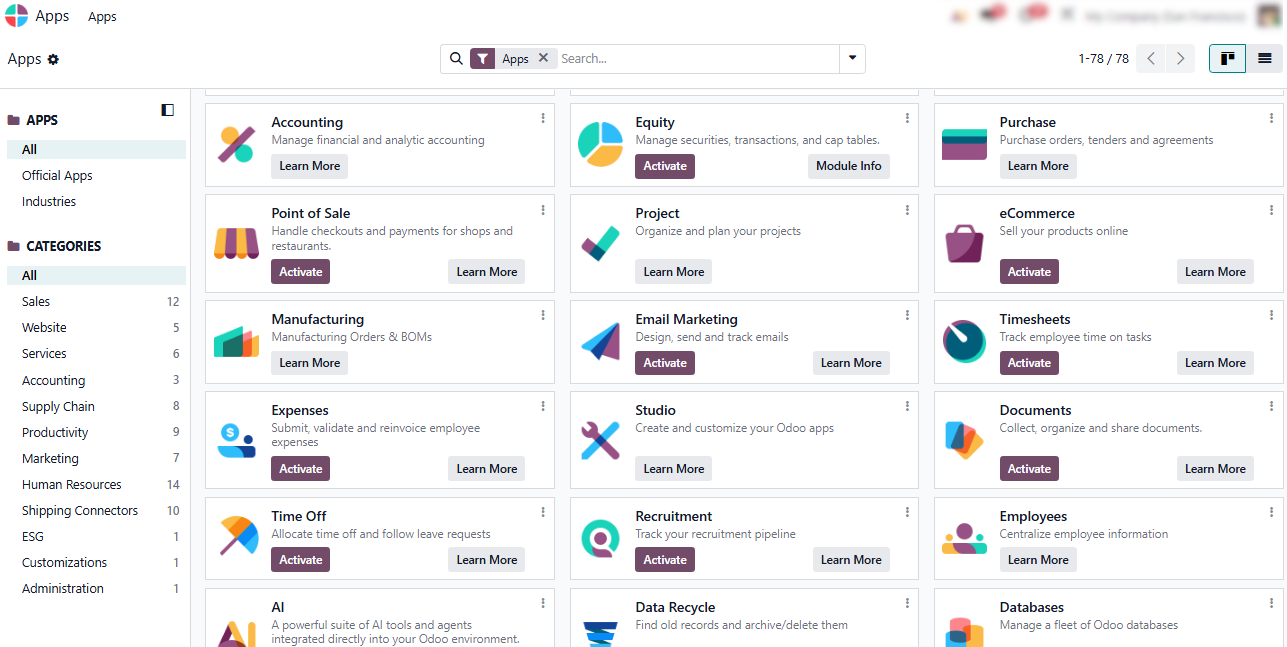
Task: Click the Timesheets clock icon
Action: click(965, 341)
